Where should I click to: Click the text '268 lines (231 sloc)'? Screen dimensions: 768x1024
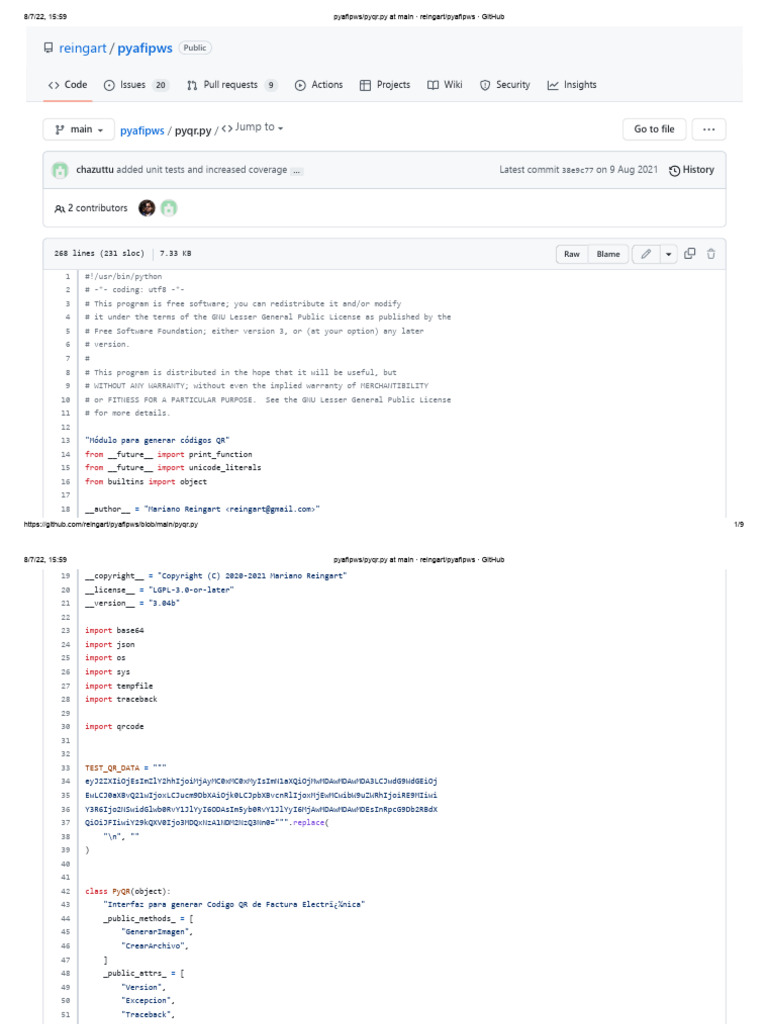coord(99,253)
